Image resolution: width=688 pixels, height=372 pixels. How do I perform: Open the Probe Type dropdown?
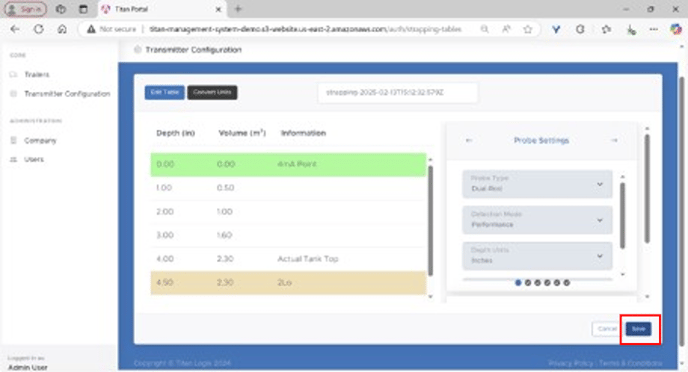(x=537, y=184)
